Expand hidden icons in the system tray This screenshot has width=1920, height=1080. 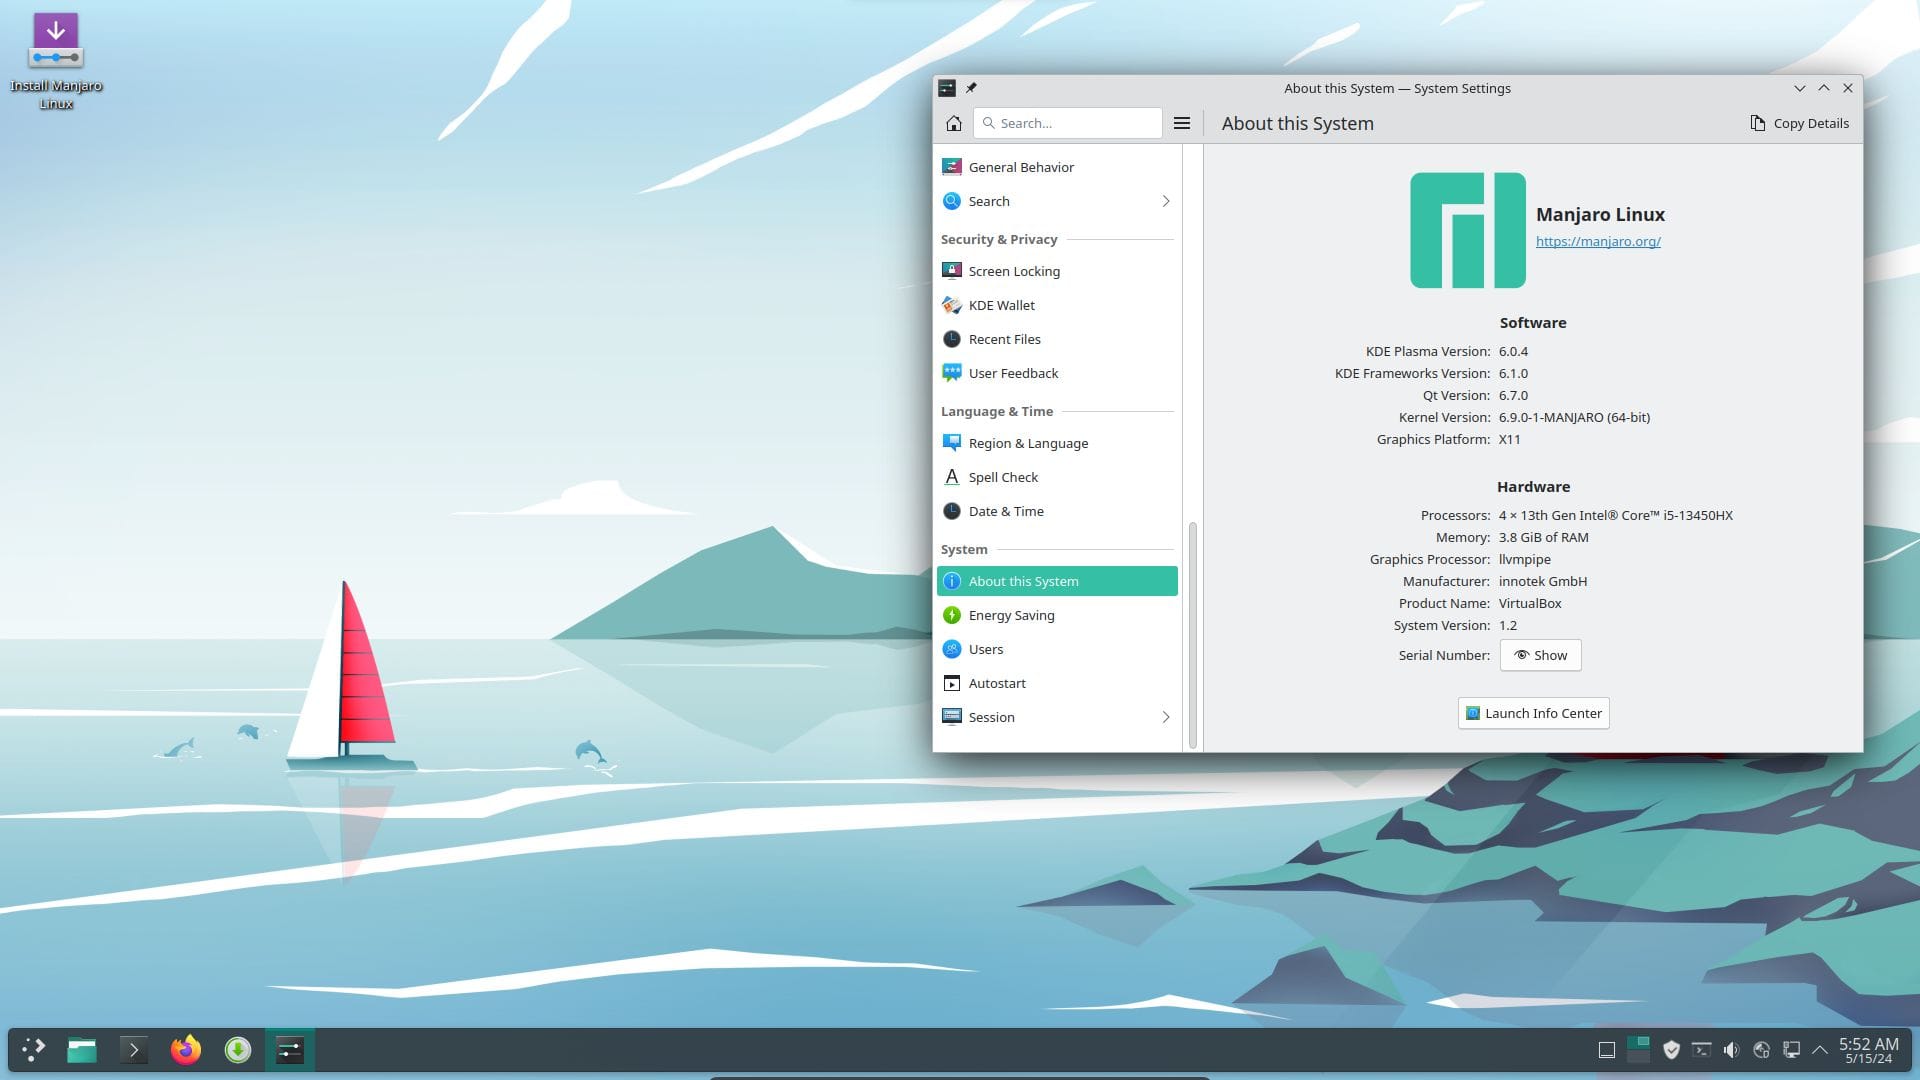[1821, 1050]
